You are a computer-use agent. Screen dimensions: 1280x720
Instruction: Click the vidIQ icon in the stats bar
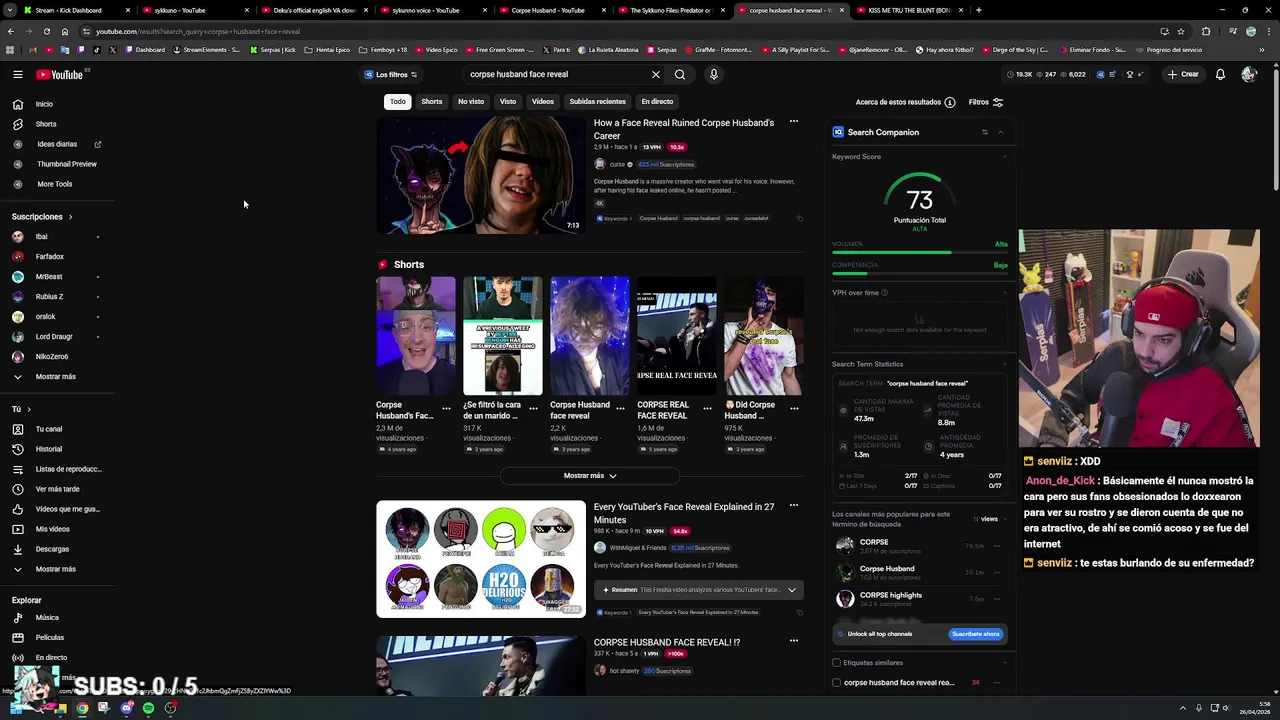(1100, 74)
